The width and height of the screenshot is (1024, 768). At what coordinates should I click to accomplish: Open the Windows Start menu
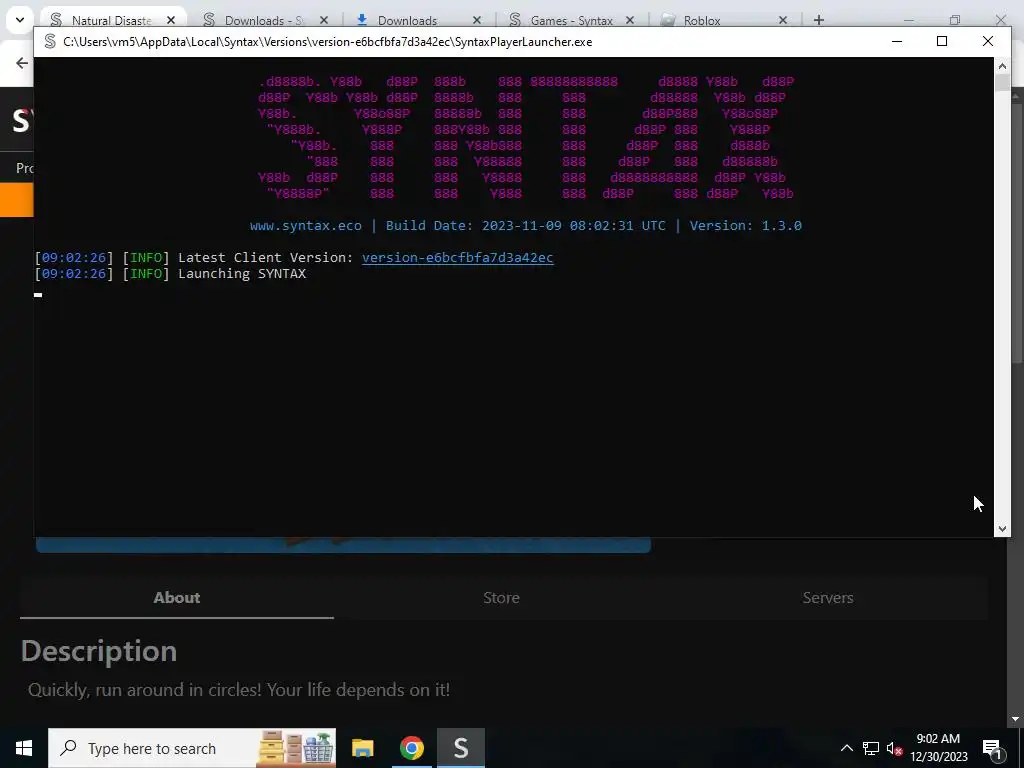click(x=24, y=748)
